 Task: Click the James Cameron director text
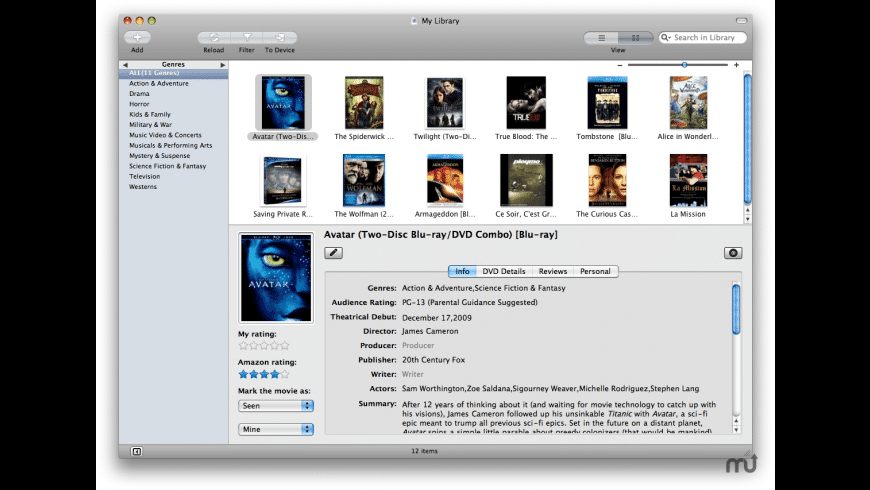[x=430, y=331]
